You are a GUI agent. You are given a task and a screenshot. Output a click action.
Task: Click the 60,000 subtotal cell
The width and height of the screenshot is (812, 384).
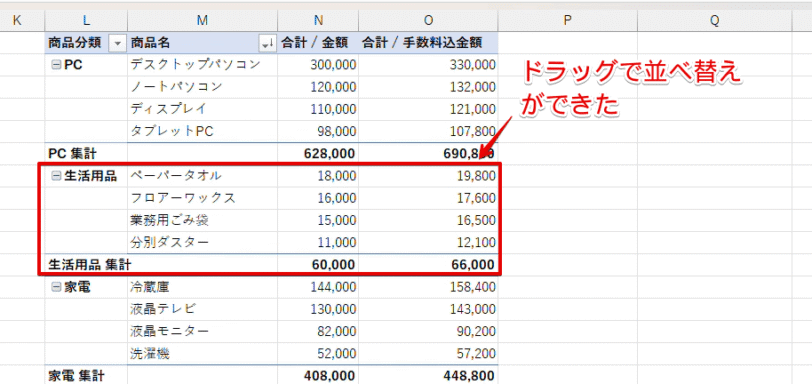[318, 265]
